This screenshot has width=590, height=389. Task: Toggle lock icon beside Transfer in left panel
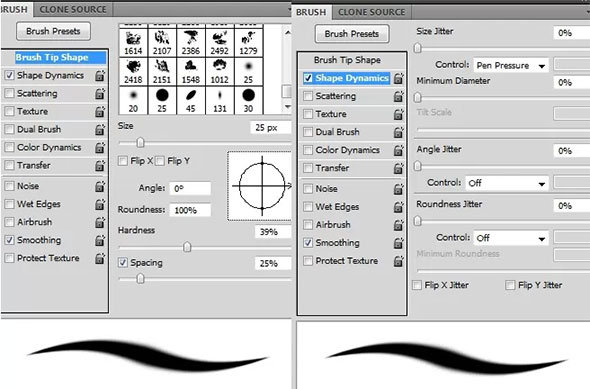click(x=100, y=166)
